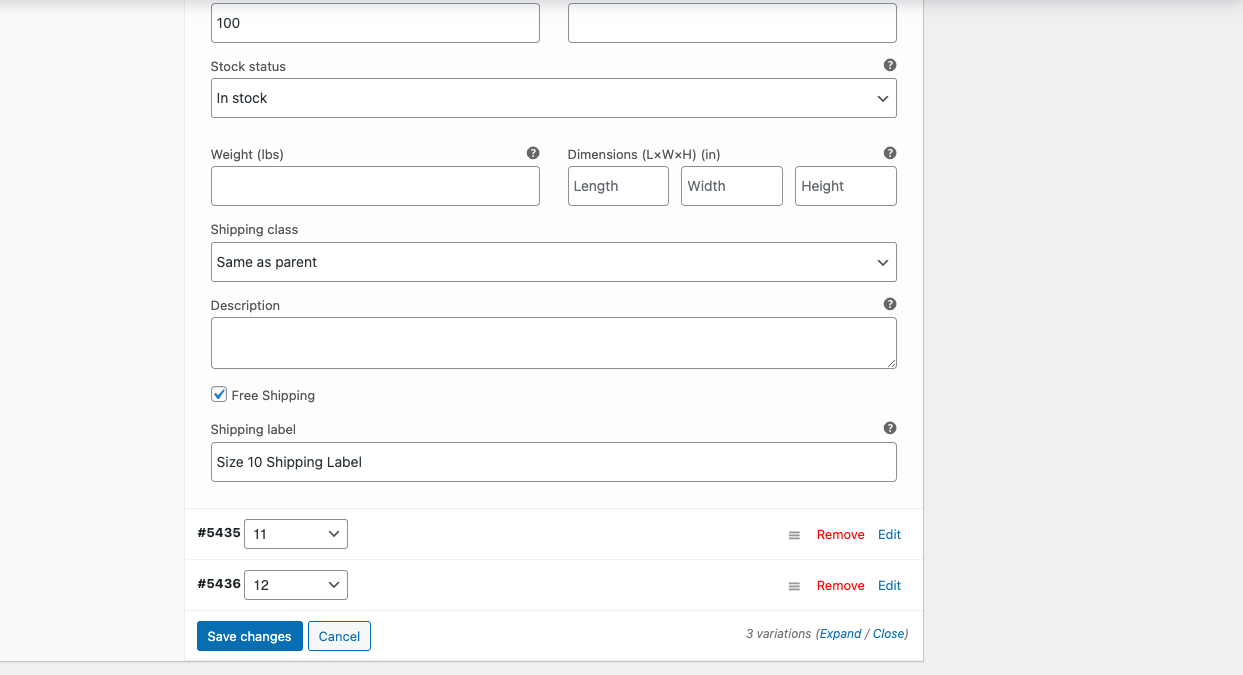Image resolution: width=1243 pixels, height=675 pixels.
Task: Click the Weight help question mark icon
Action: tap(533, 153)
